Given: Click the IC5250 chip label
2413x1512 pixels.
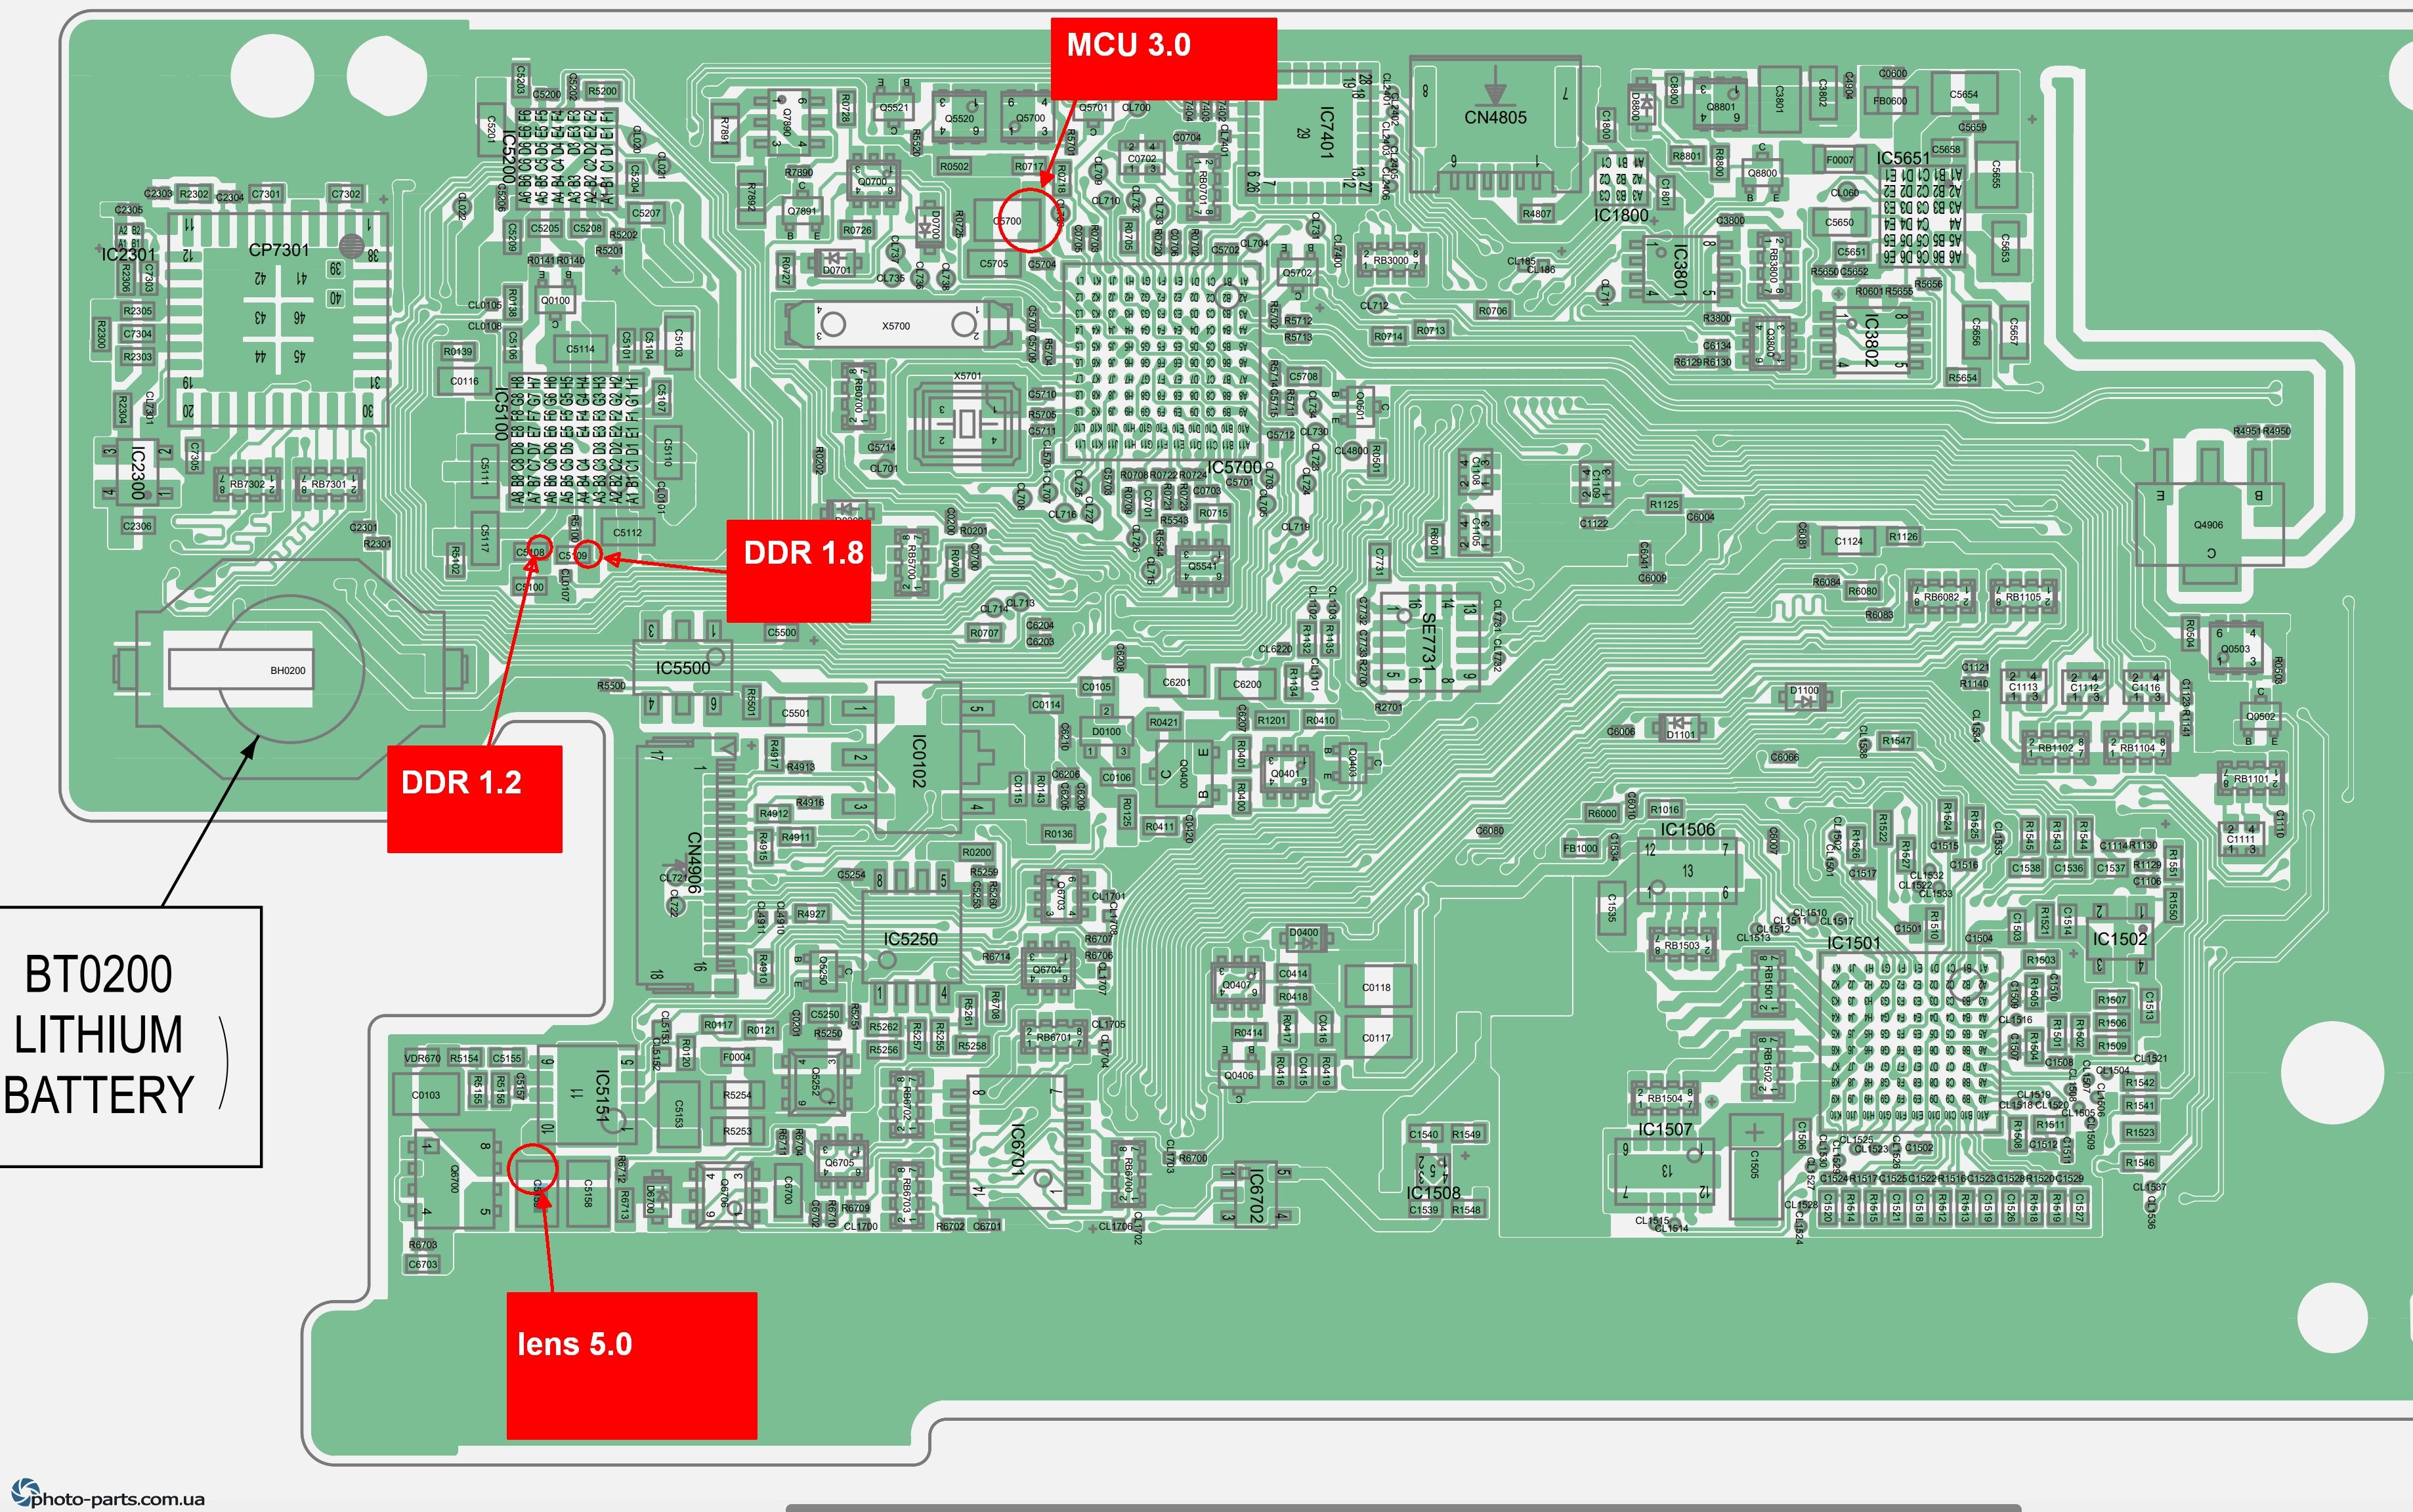Looking at the screenshot, I should [910, 939].
